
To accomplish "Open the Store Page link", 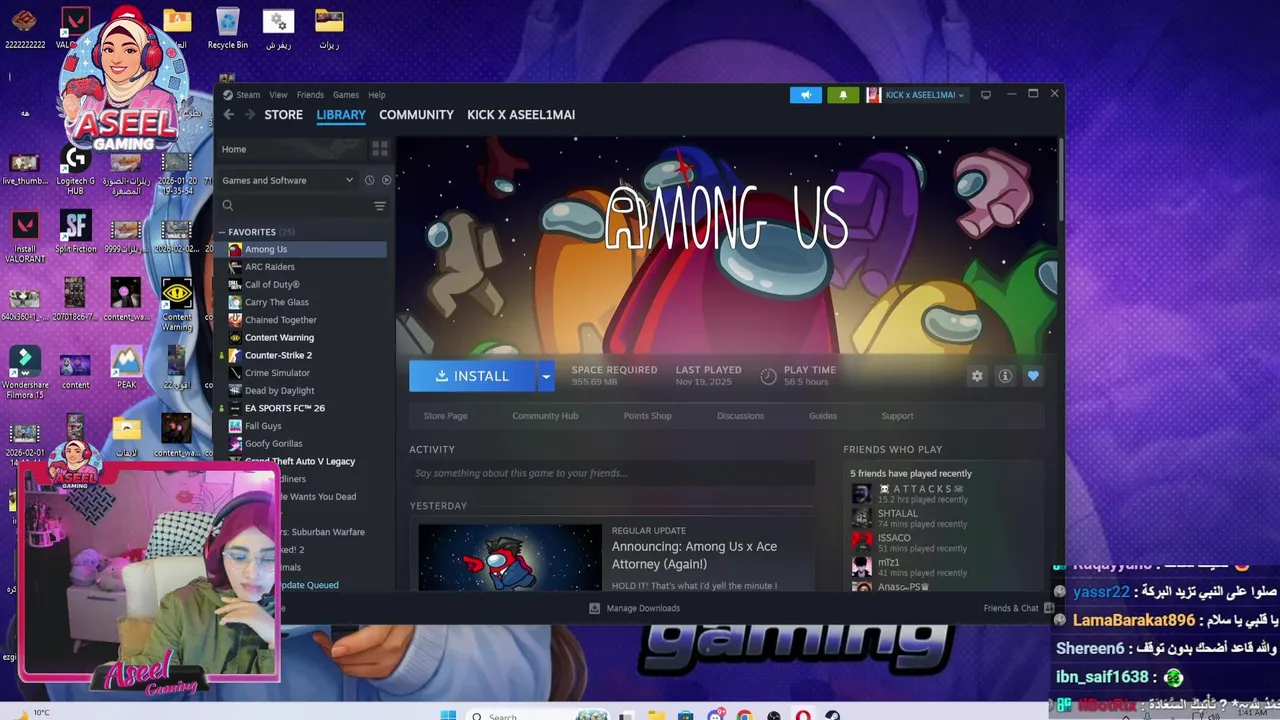I will click(445, 416).
